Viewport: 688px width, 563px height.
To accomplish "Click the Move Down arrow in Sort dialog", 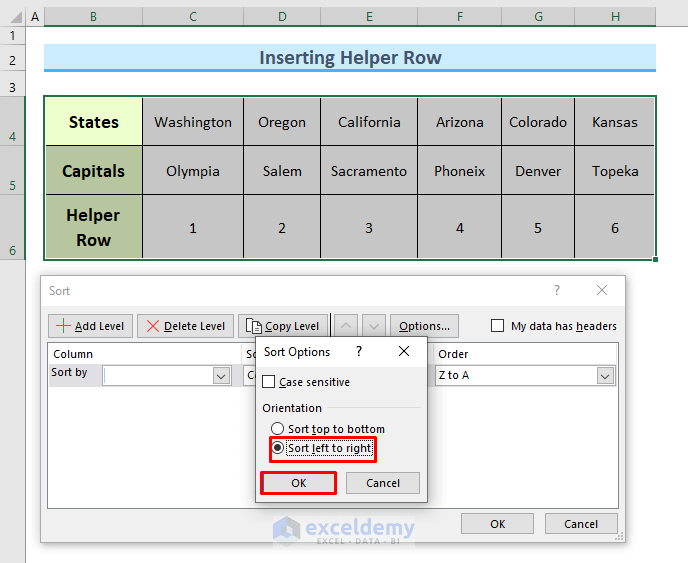I will [374, 326].
